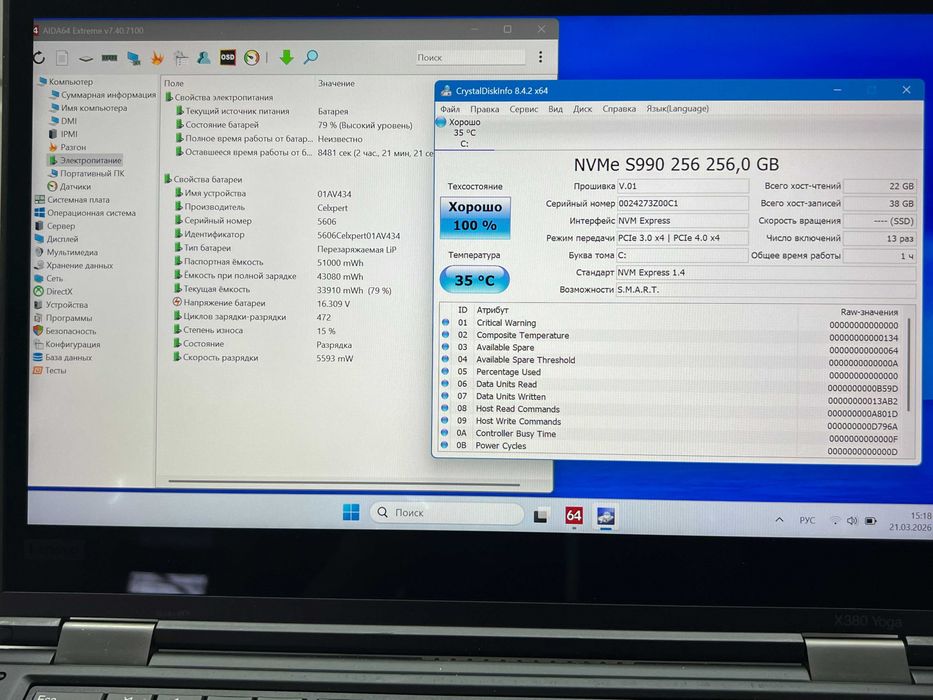Open AIDA64 user preferences person icon

(x=203, y=58)
